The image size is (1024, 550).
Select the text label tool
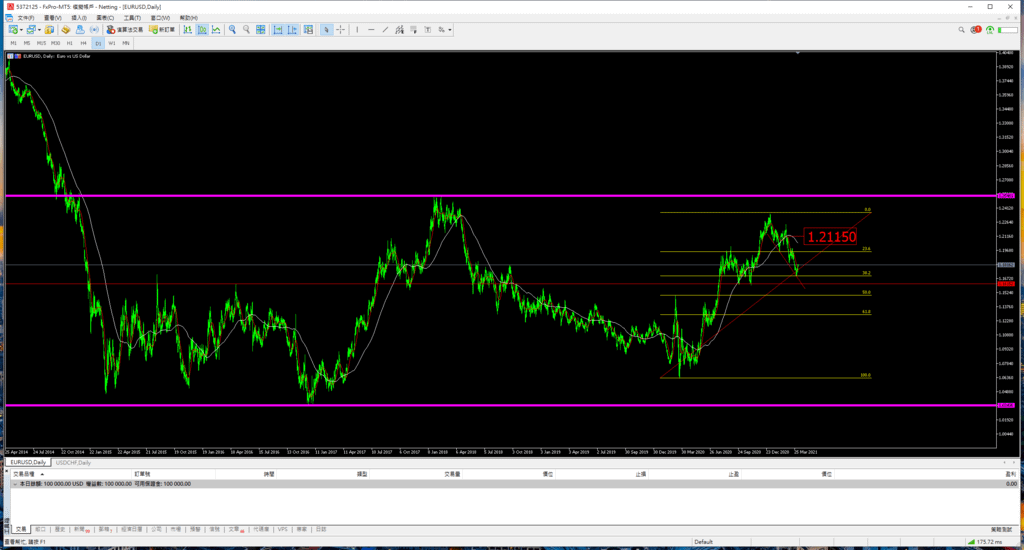tap(428, 29)
